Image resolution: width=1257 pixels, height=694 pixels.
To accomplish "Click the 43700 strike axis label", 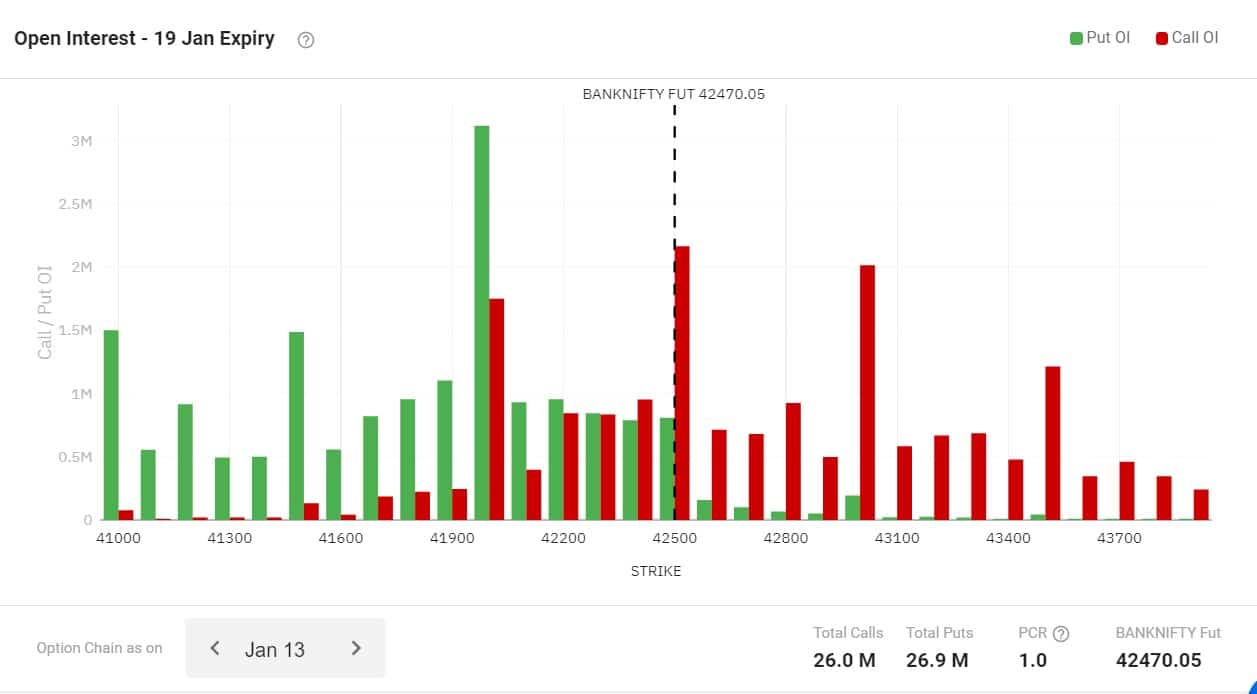I will coord(1119,538).
